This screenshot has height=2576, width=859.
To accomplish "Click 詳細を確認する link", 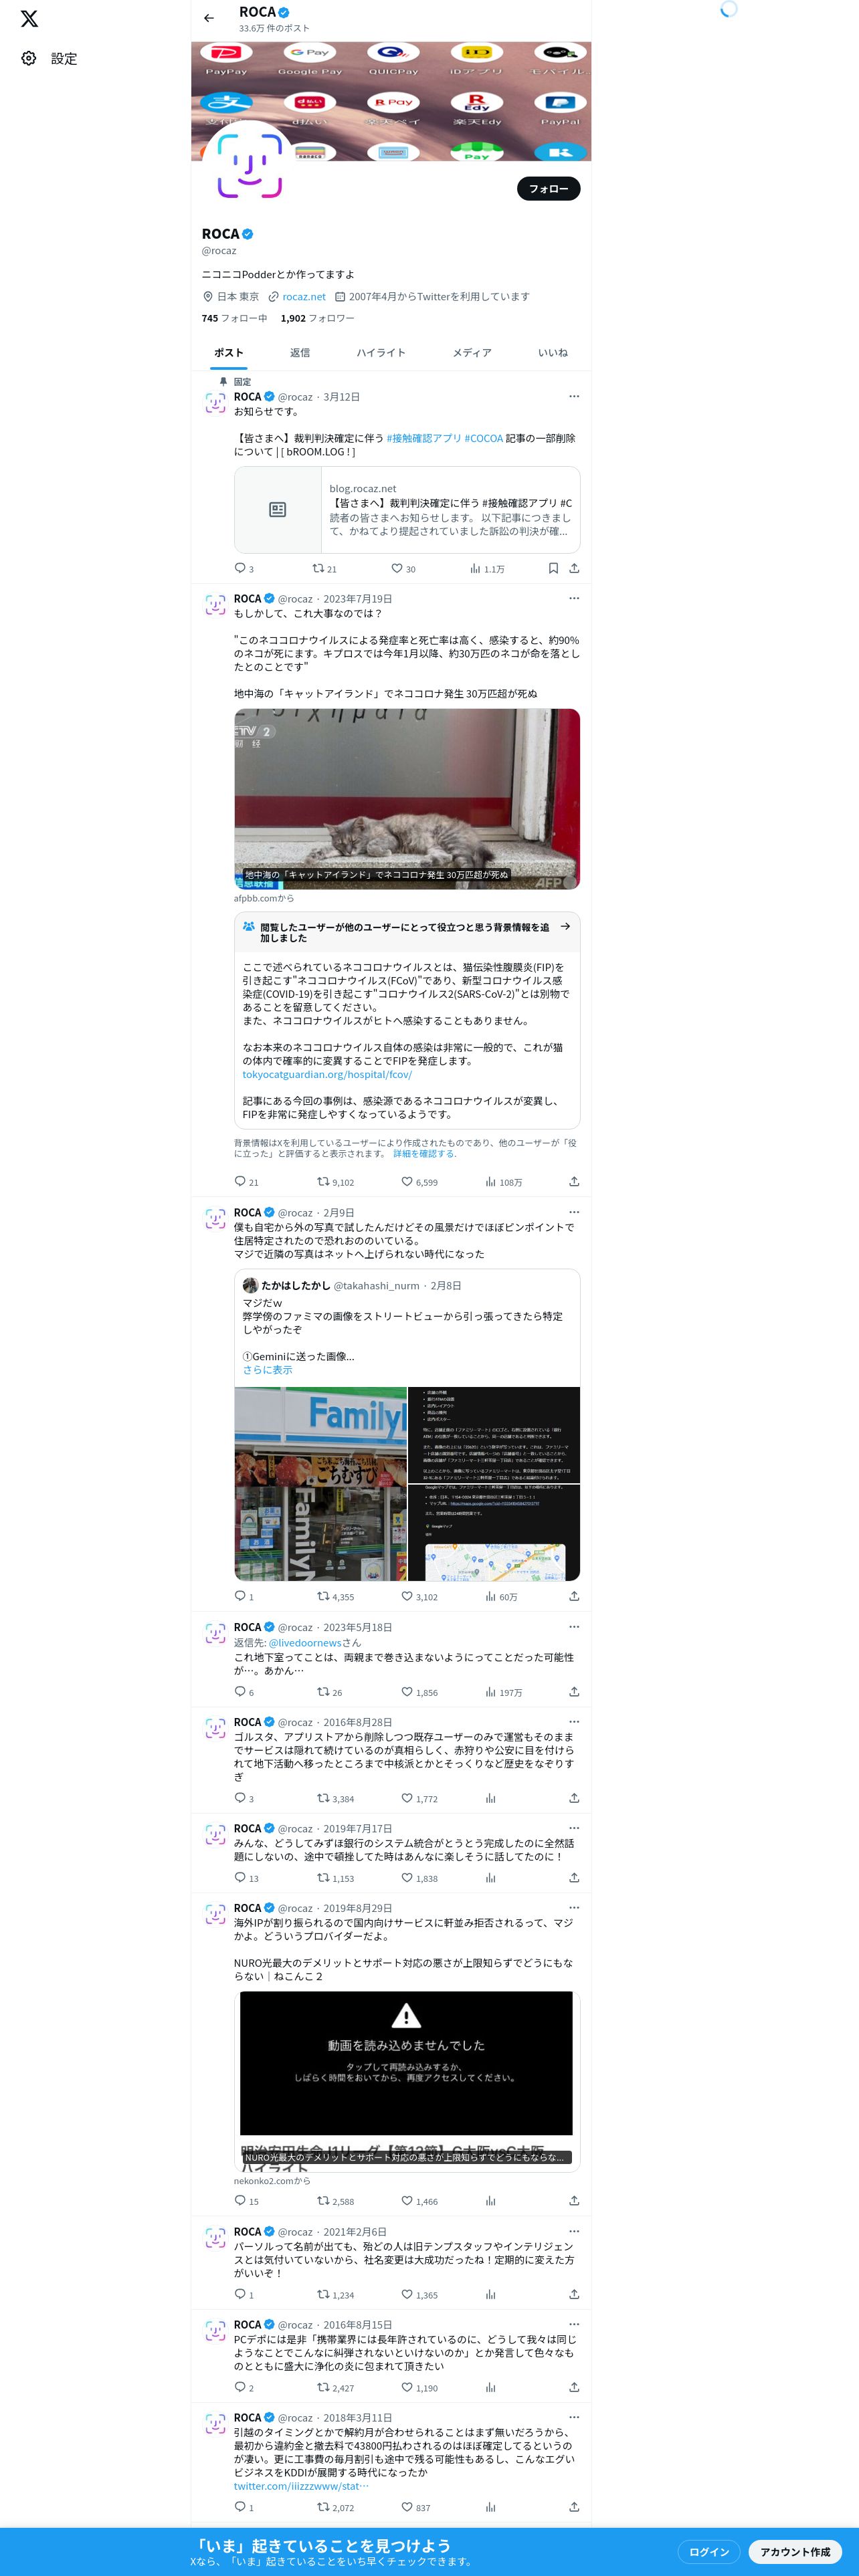I will point(425,1153).
